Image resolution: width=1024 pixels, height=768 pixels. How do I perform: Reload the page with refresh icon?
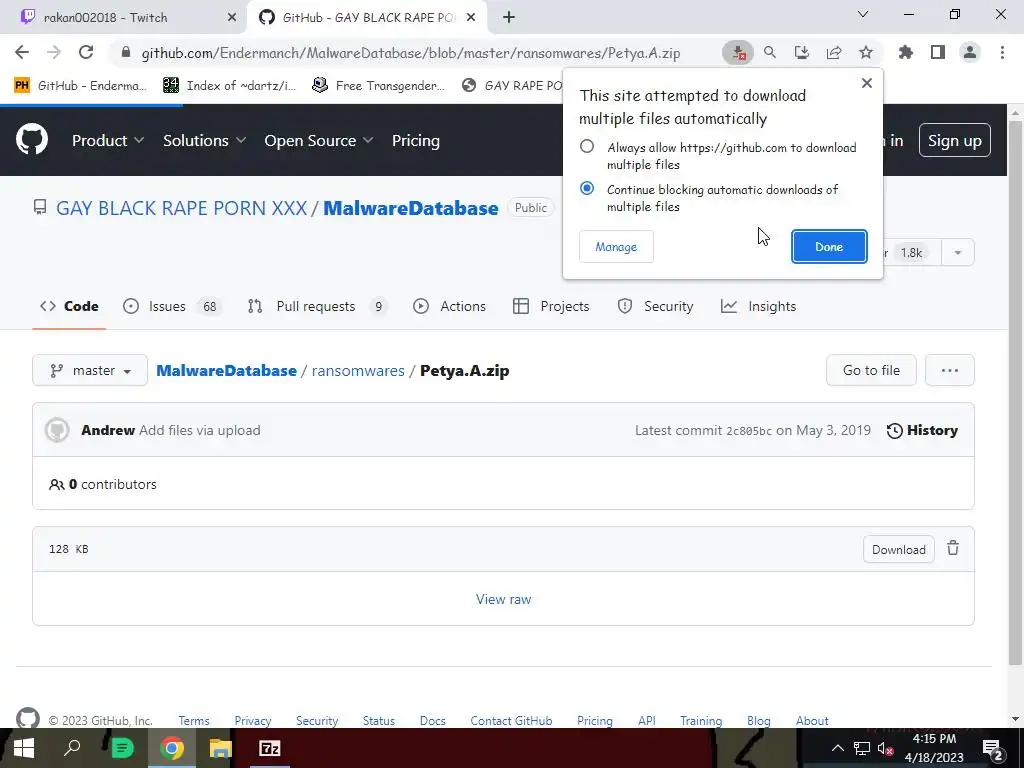click(86, 52)
